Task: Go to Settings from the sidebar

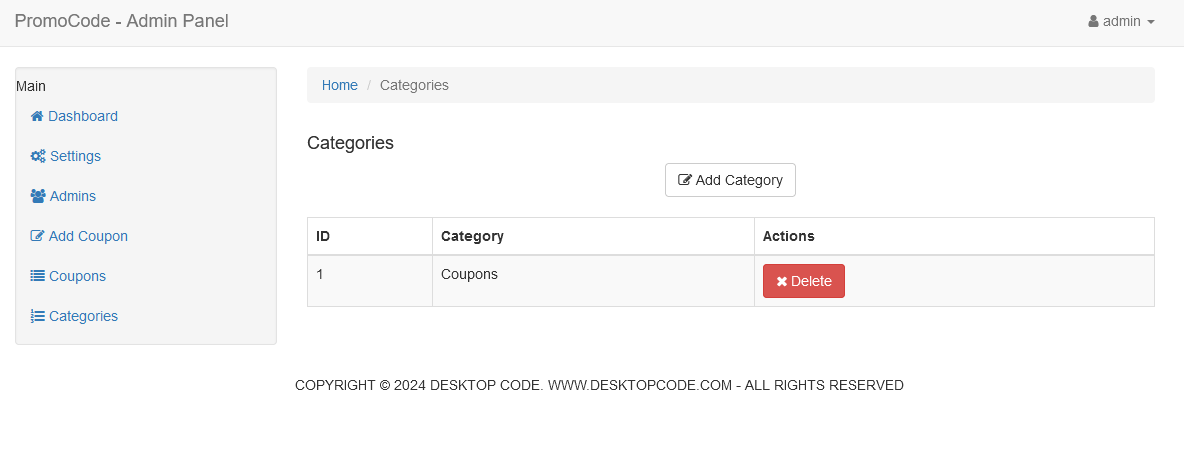Action: click(75, 156)
